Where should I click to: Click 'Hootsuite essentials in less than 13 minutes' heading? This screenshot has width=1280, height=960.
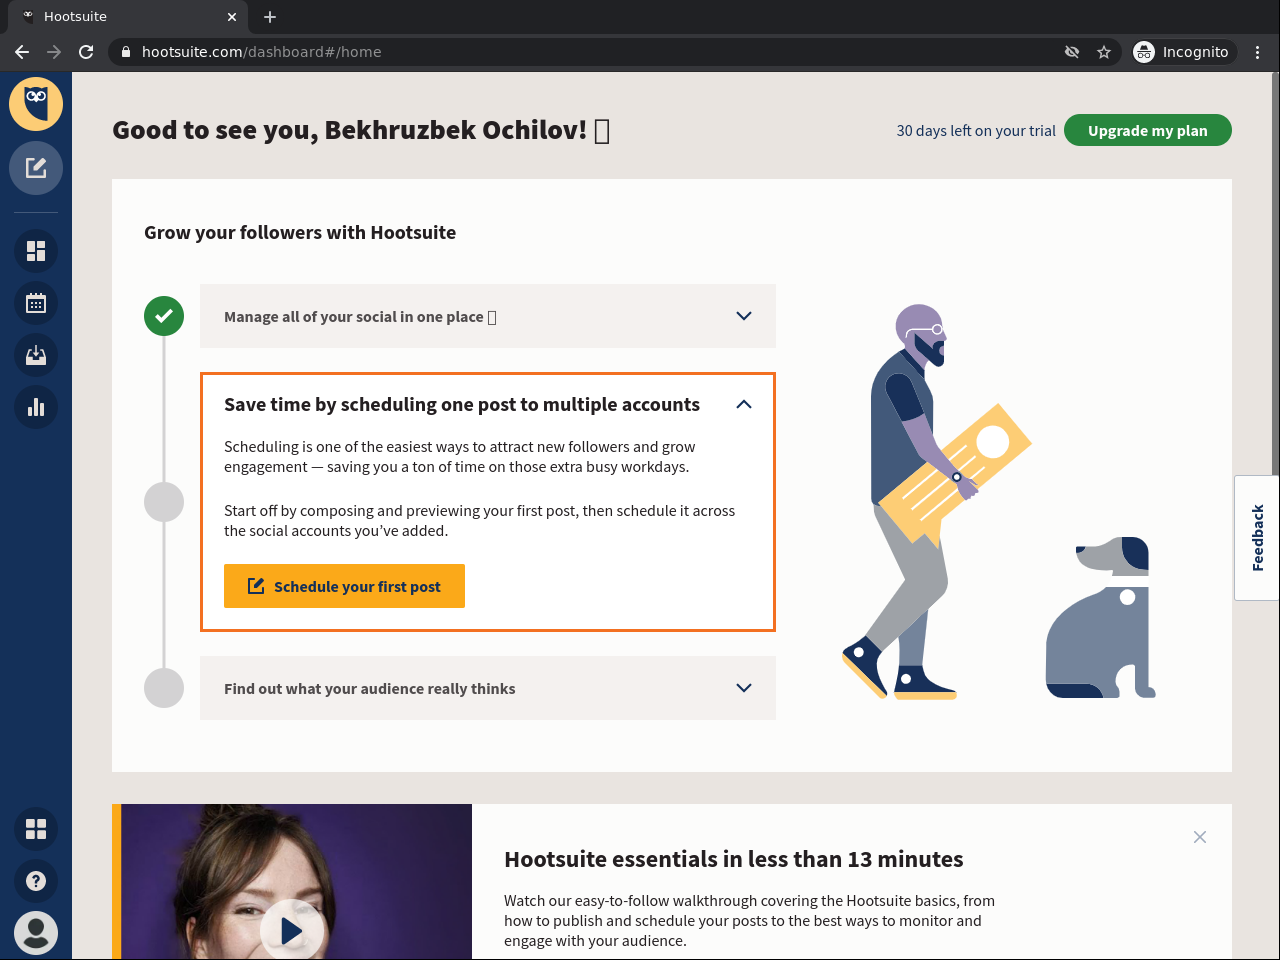734,859
